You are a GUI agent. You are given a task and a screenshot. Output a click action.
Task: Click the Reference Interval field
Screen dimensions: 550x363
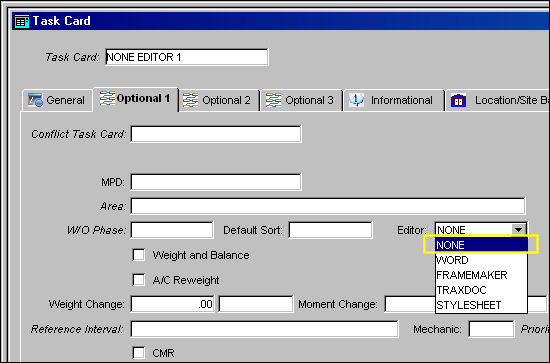pos(264,329)
